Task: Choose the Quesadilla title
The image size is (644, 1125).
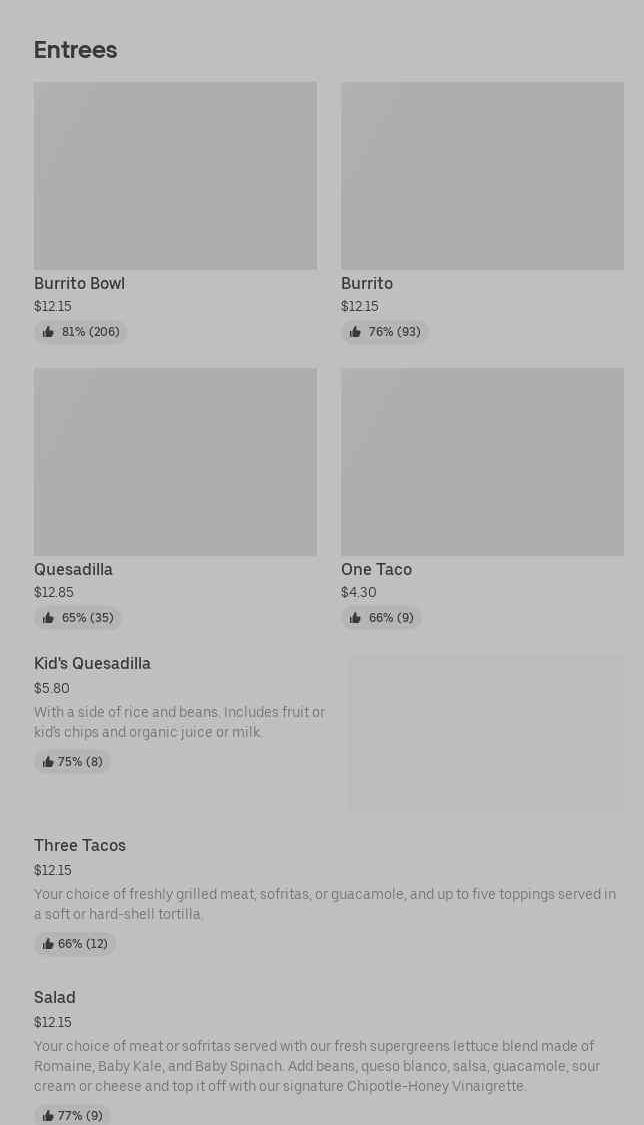Action: 73,570
